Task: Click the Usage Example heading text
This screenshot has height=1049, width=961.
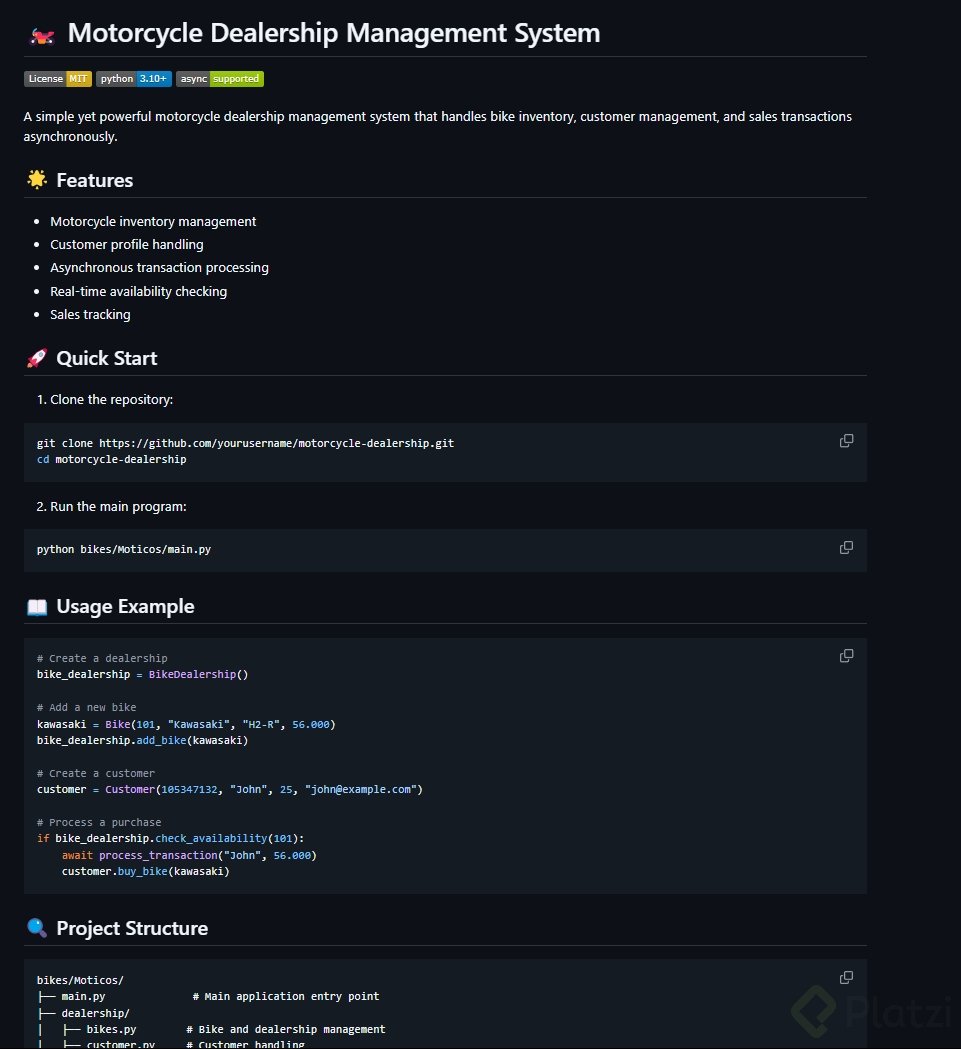Action: [x=125, y=607]
